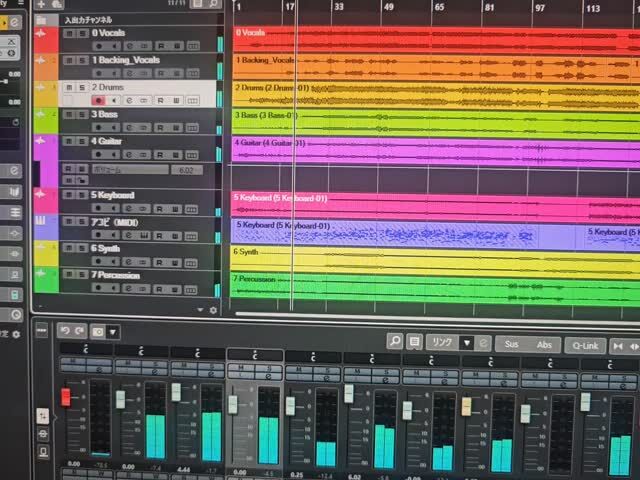Click the Add Track plus icon
Viewport: 640px width, 480px height.
pyautogui.click(x=41, y=4)
